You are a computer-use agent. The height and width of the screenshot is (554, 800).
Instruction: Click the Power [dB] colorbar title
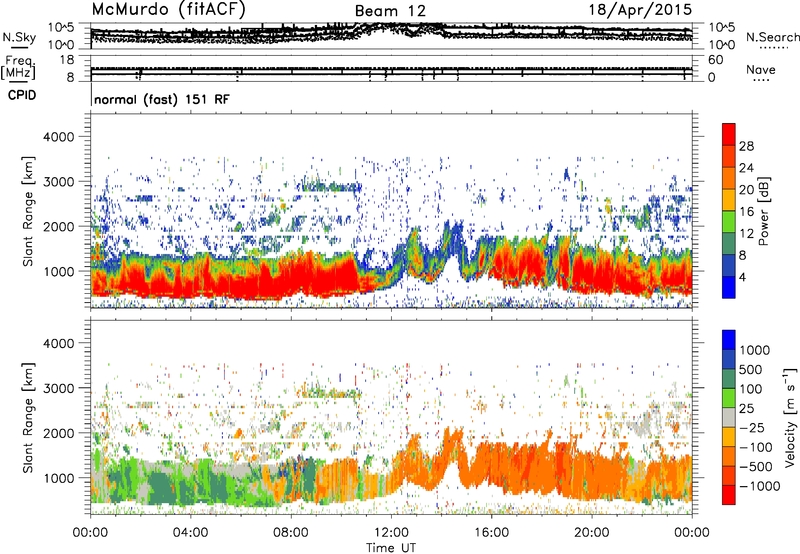tap(763, 211)
